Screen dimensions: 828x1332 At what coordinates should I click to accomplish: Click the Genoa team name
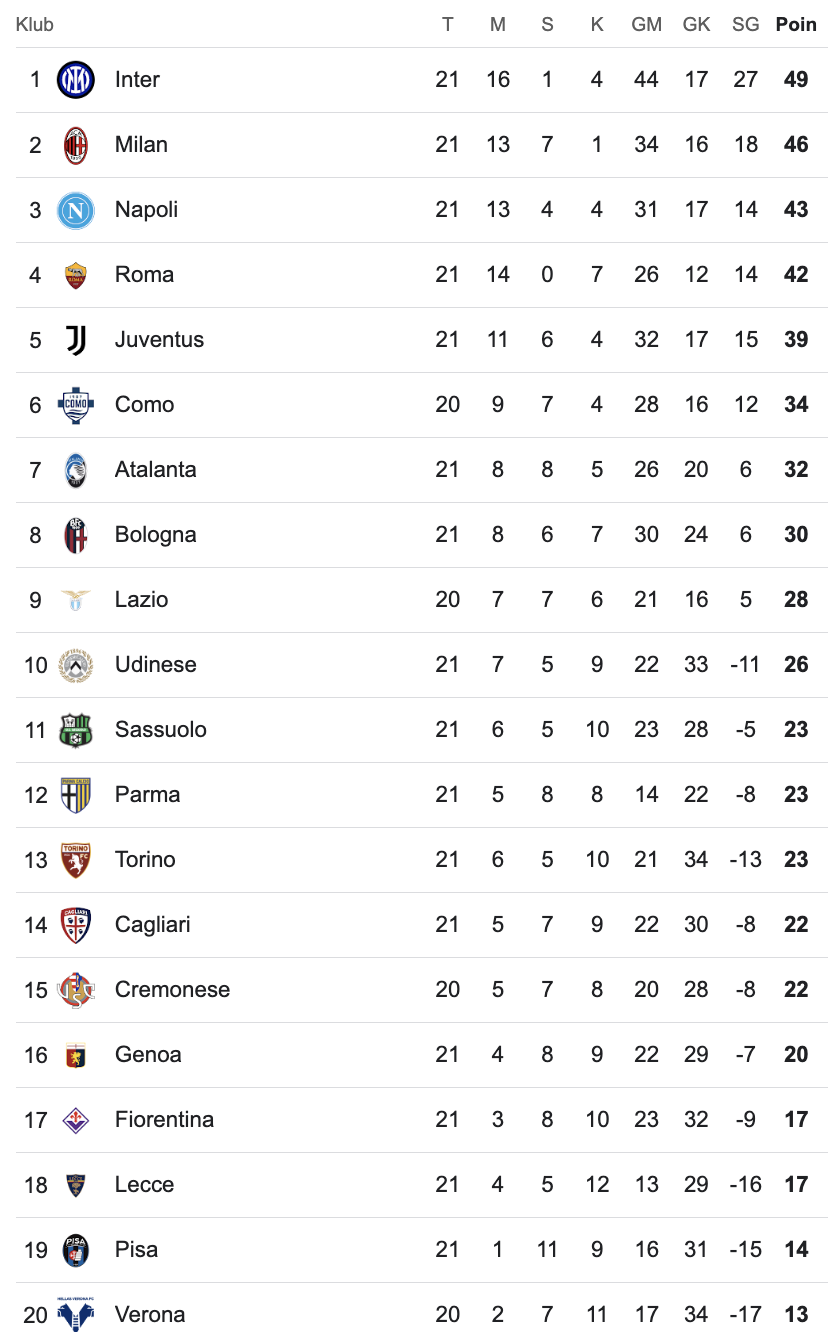pos(148,1055)
